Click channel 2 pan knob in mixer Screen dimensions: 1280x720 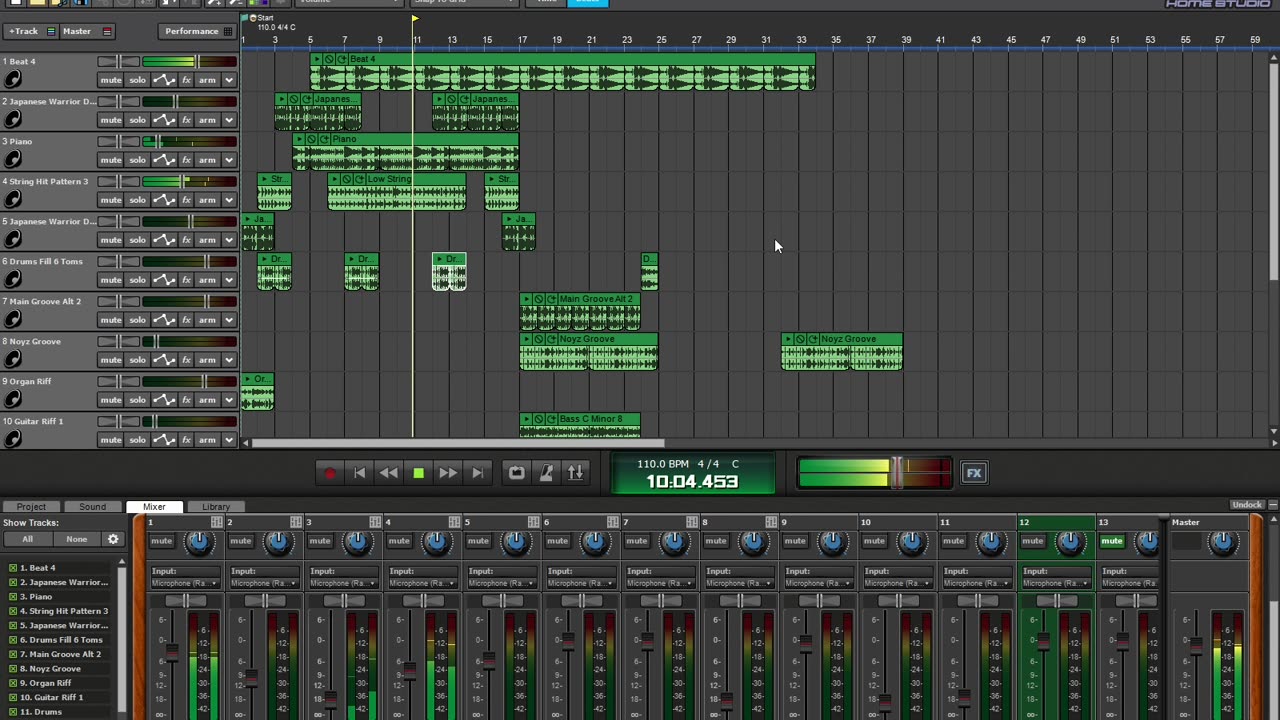tap(277, 542)
